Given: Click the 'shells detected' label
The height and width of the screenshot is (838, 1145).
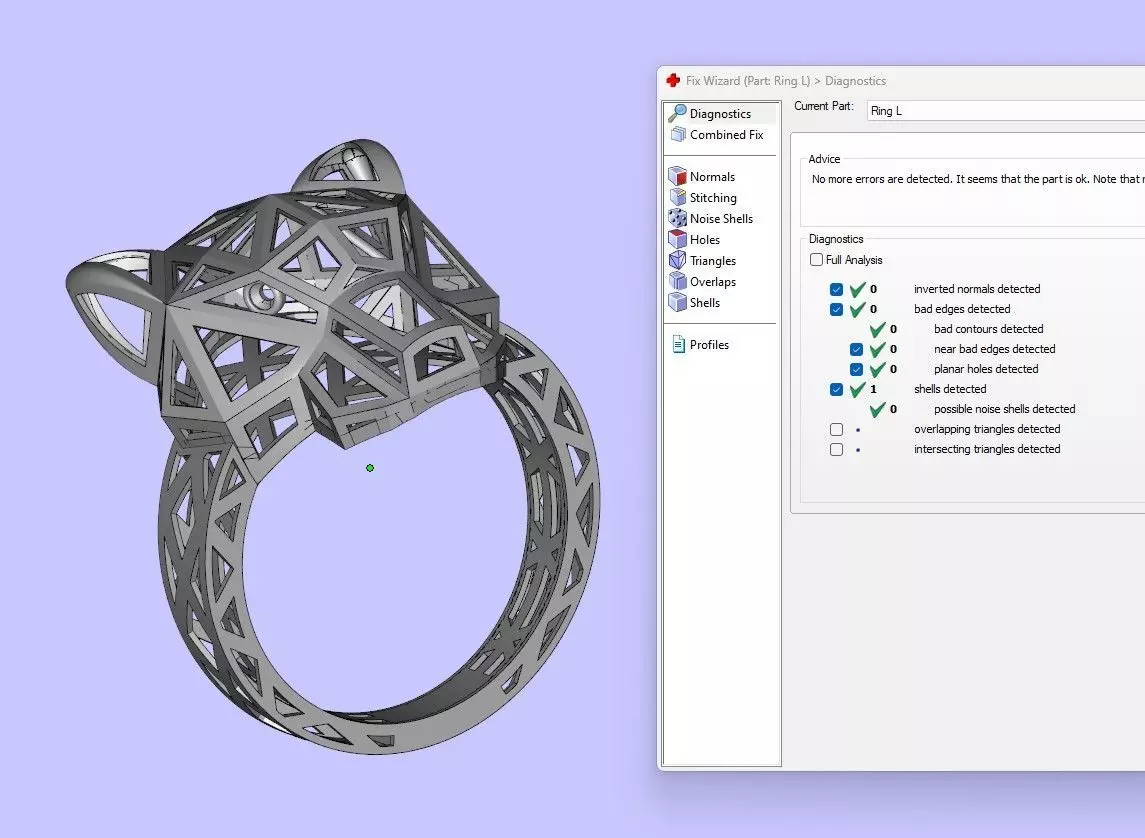Looking at the screenshot, I should [x=950, y=389].
